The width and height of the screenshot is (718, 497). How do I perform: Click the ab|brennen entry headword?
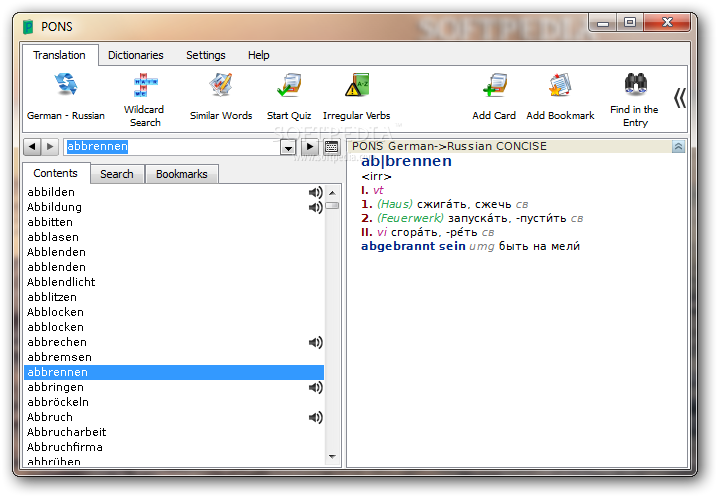(x=406, y=161)
